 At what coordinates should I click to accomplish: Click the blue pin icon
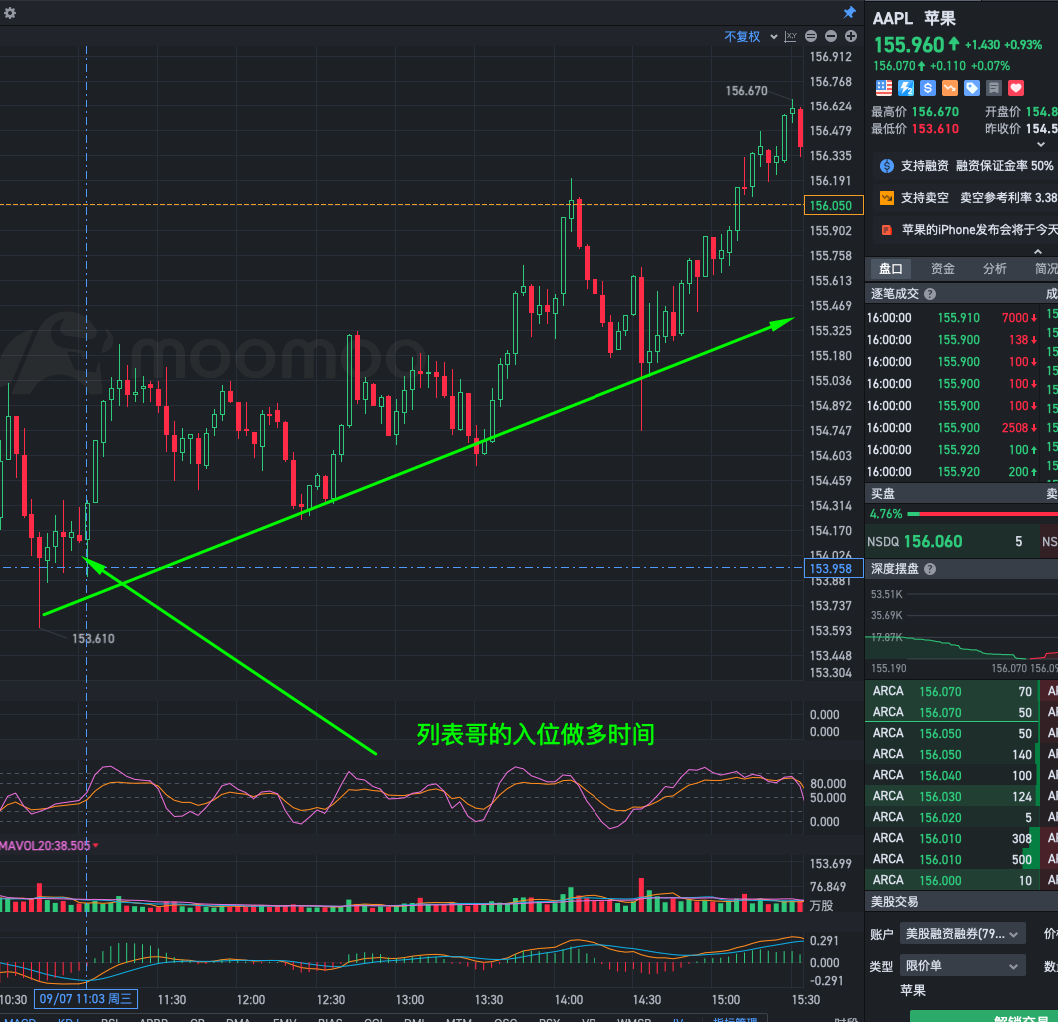(x=850, y=13)
